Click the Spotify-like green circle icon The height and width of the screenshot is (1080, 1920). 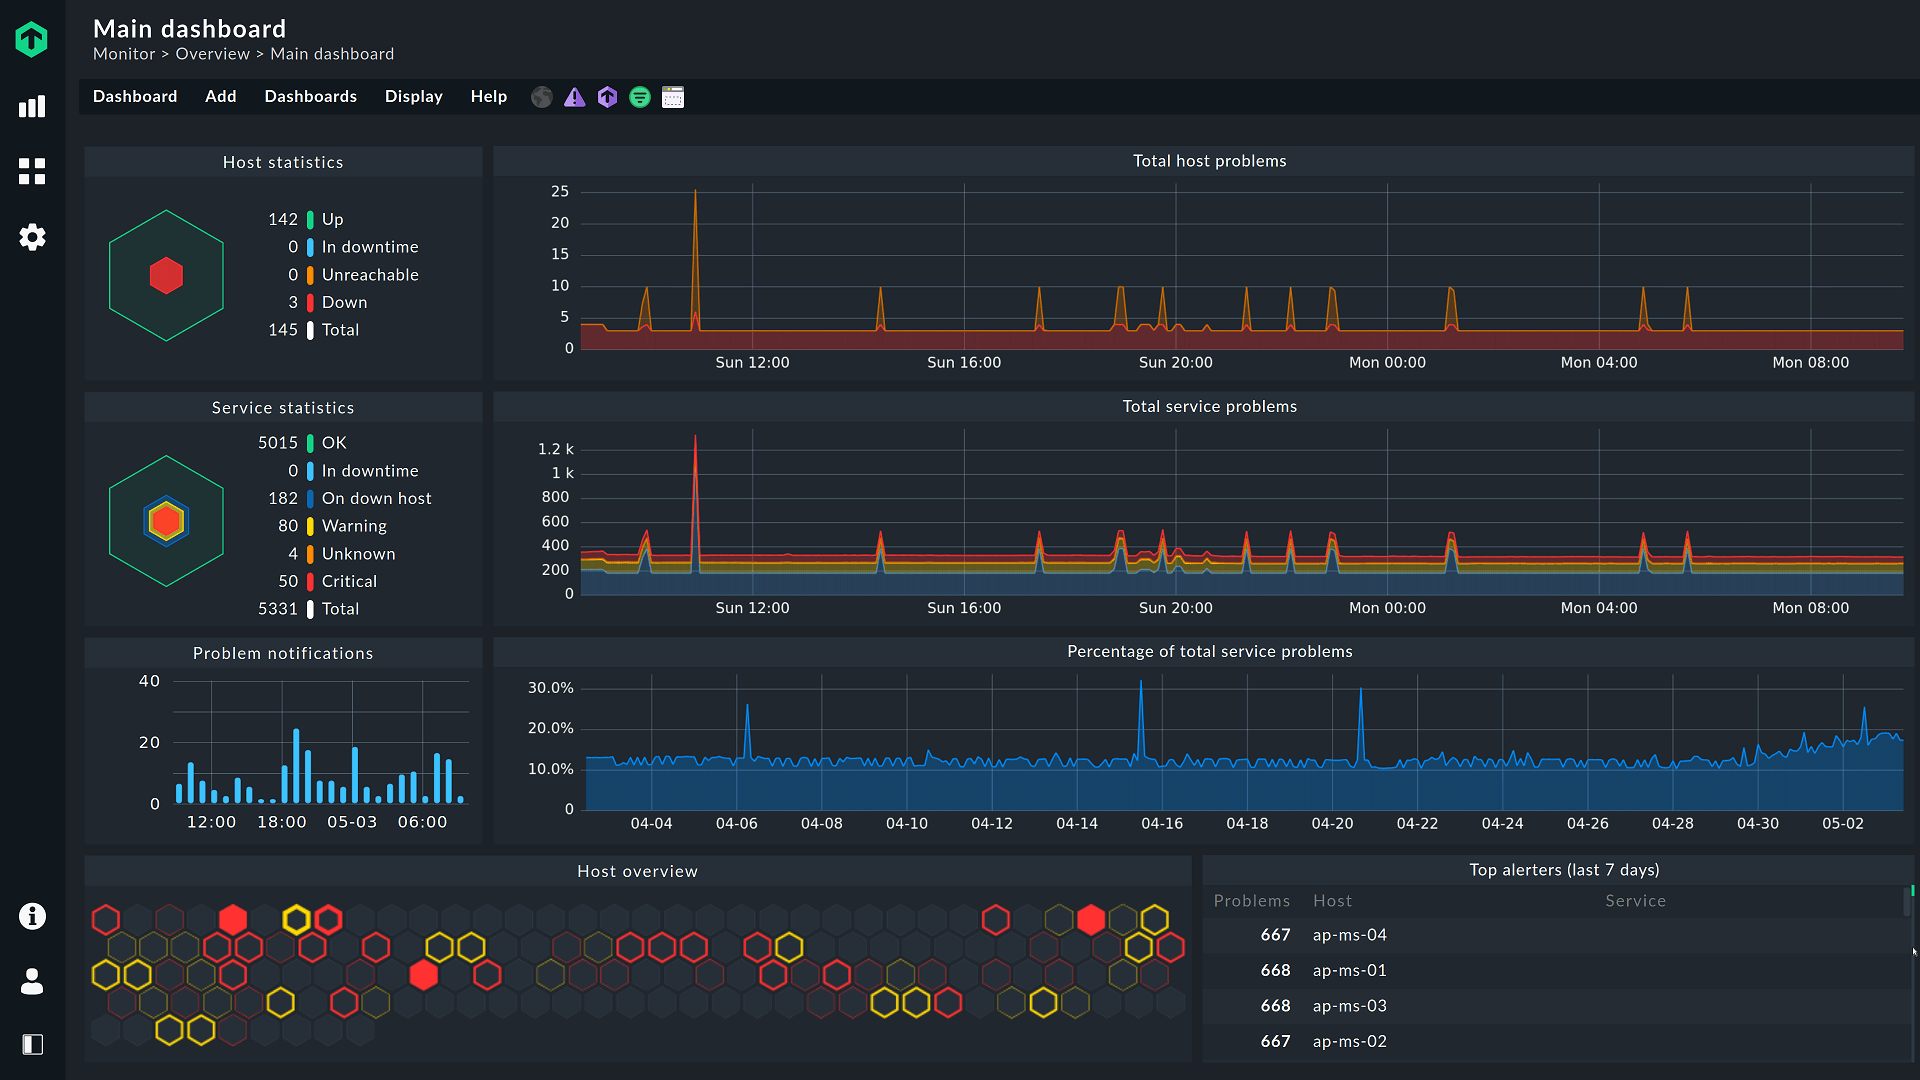click(x=640, y=96)
